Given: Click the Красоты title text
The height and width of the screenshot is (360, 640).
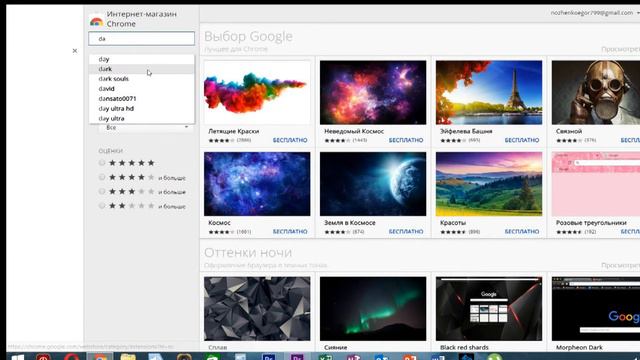Looking at the screenshot, I should tap(453, 222).
